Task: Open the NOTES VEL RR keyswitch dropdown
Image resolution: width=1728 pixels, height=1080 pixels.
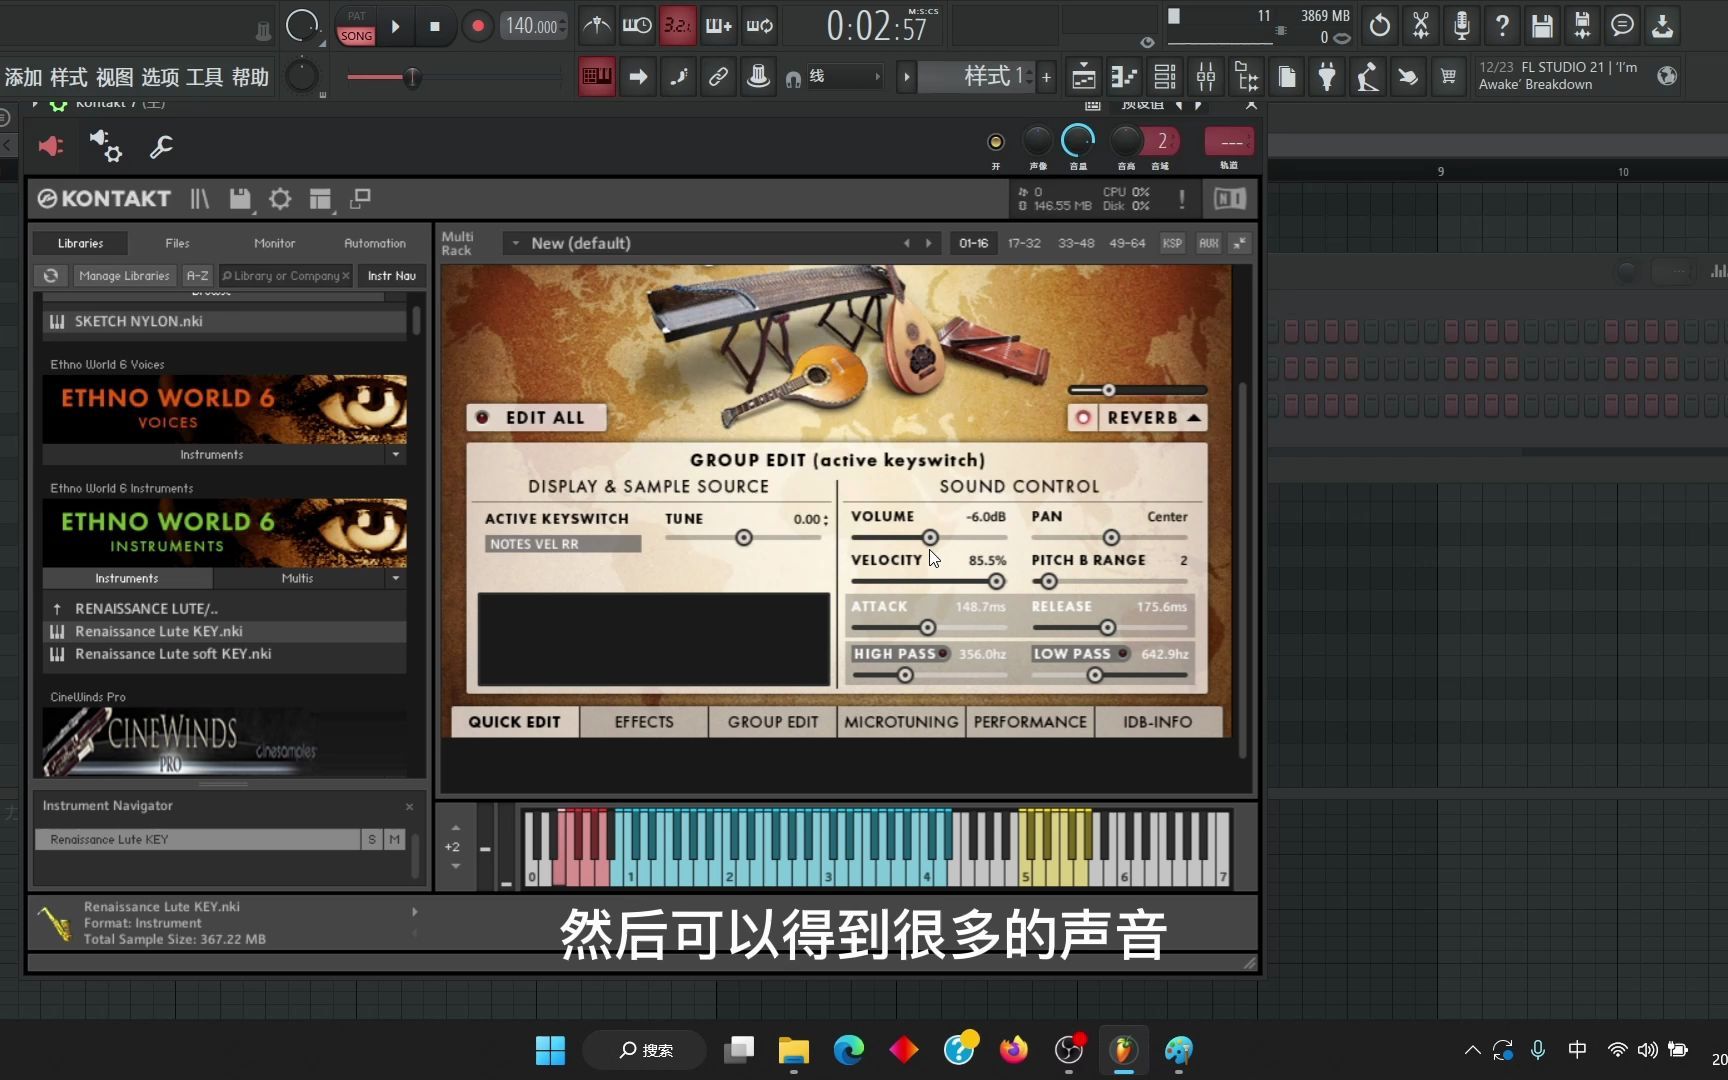Action: [x=563, y=544]
